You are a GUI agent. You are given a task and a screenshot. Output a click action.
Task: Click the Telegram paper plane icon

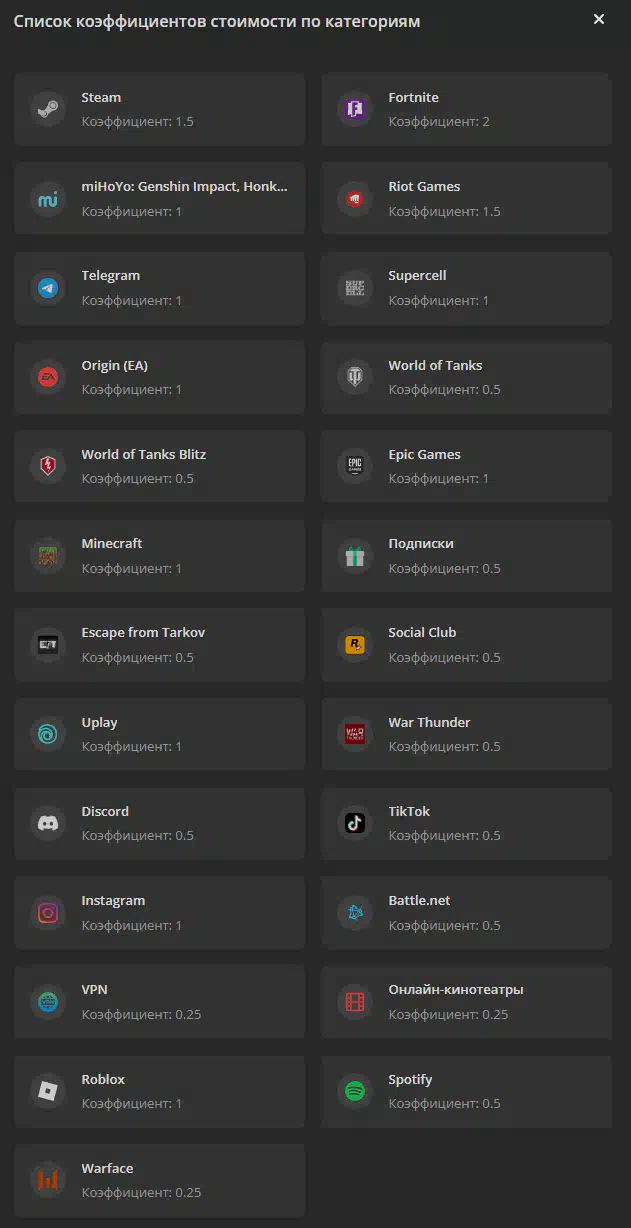pyautogui.click(x=47, y=288)
